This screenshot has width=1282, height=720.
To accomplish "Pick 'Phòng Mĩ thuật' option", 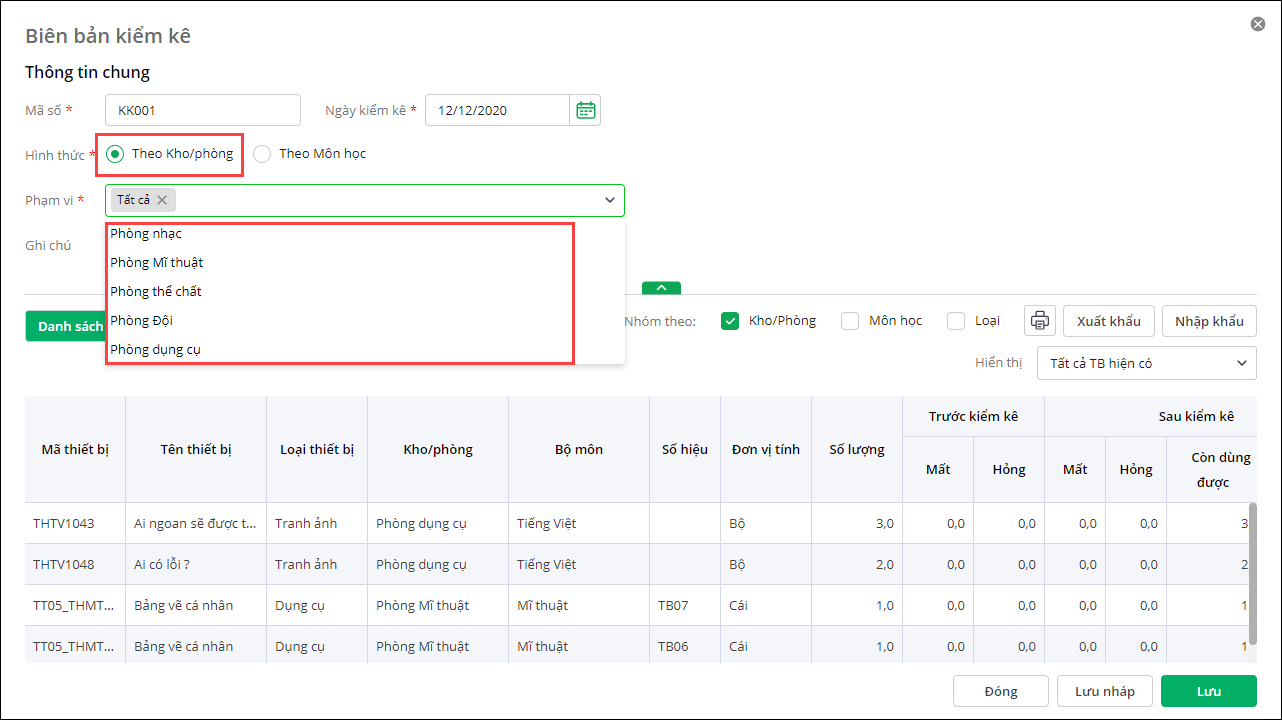I will pyautogui.click(x=157, y=263).
